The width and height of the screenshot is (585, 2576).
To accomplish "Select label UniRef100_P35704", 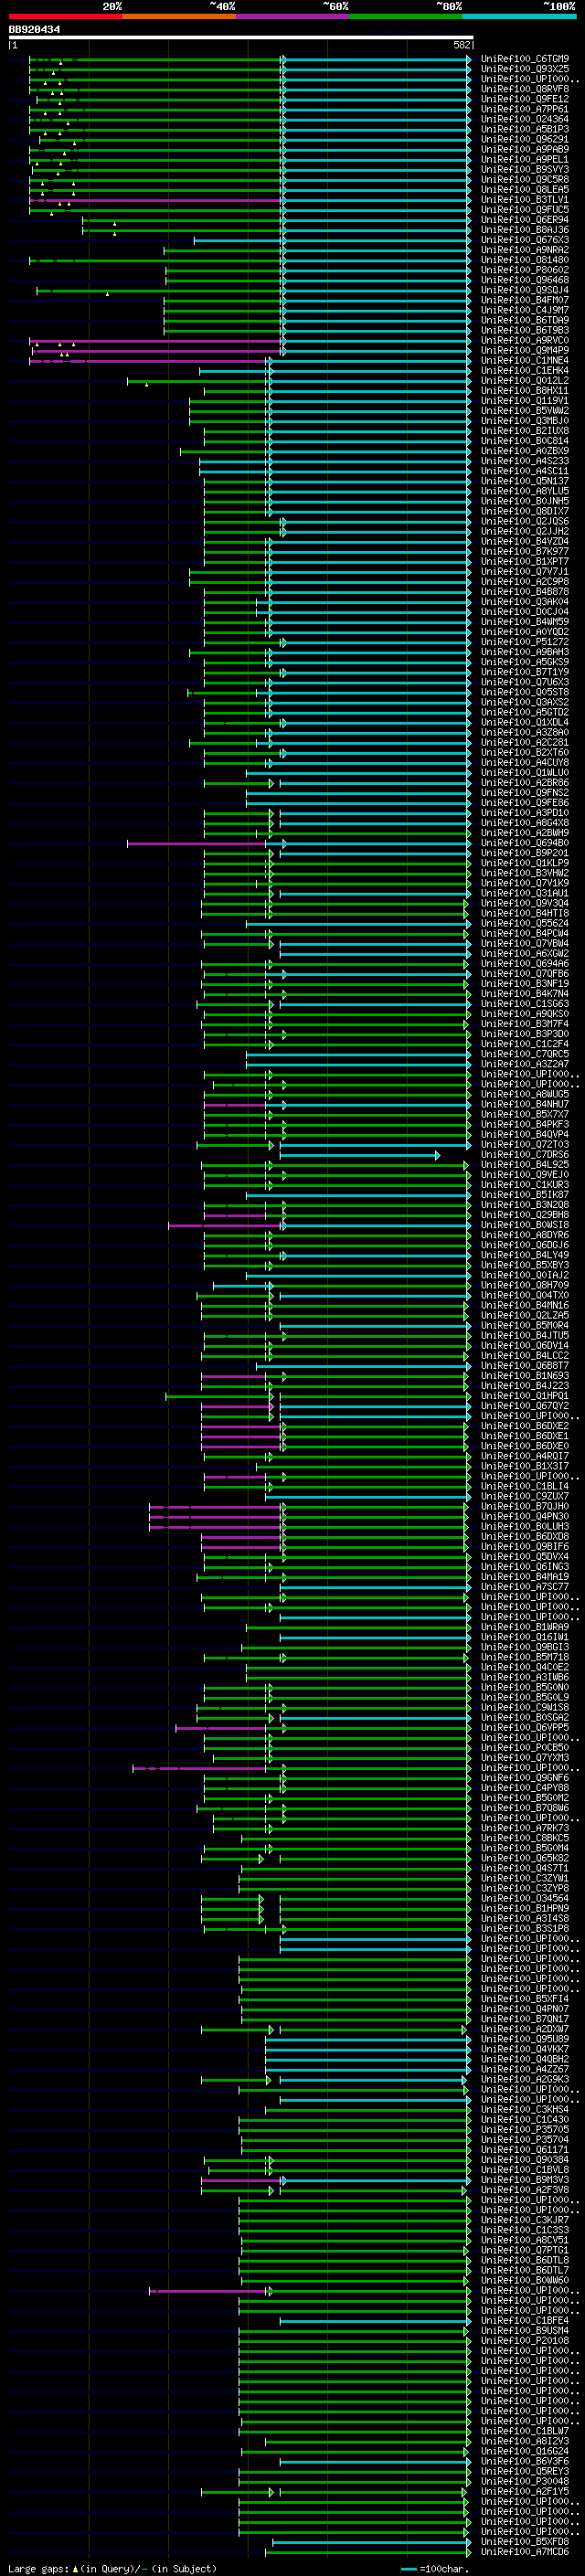I will [x=525, y=2140].
